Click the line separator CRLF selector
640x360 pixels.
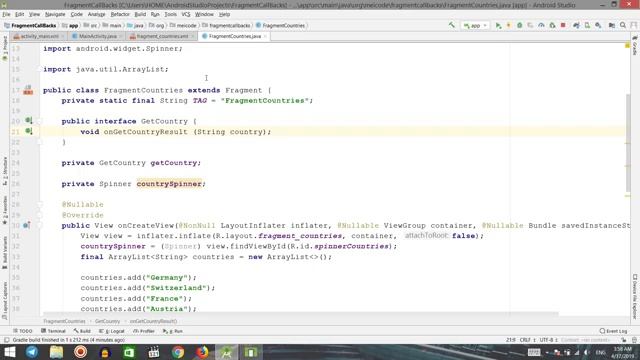pyautogui.click(x=527, y=340)
